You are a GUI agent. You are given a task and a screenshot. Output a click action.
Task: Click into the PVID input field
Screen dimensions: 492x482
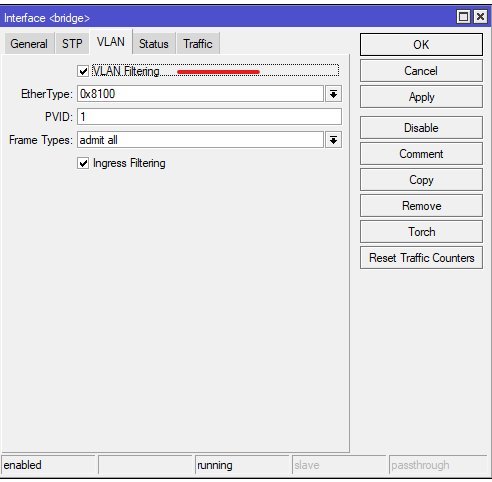click(209, 117)
